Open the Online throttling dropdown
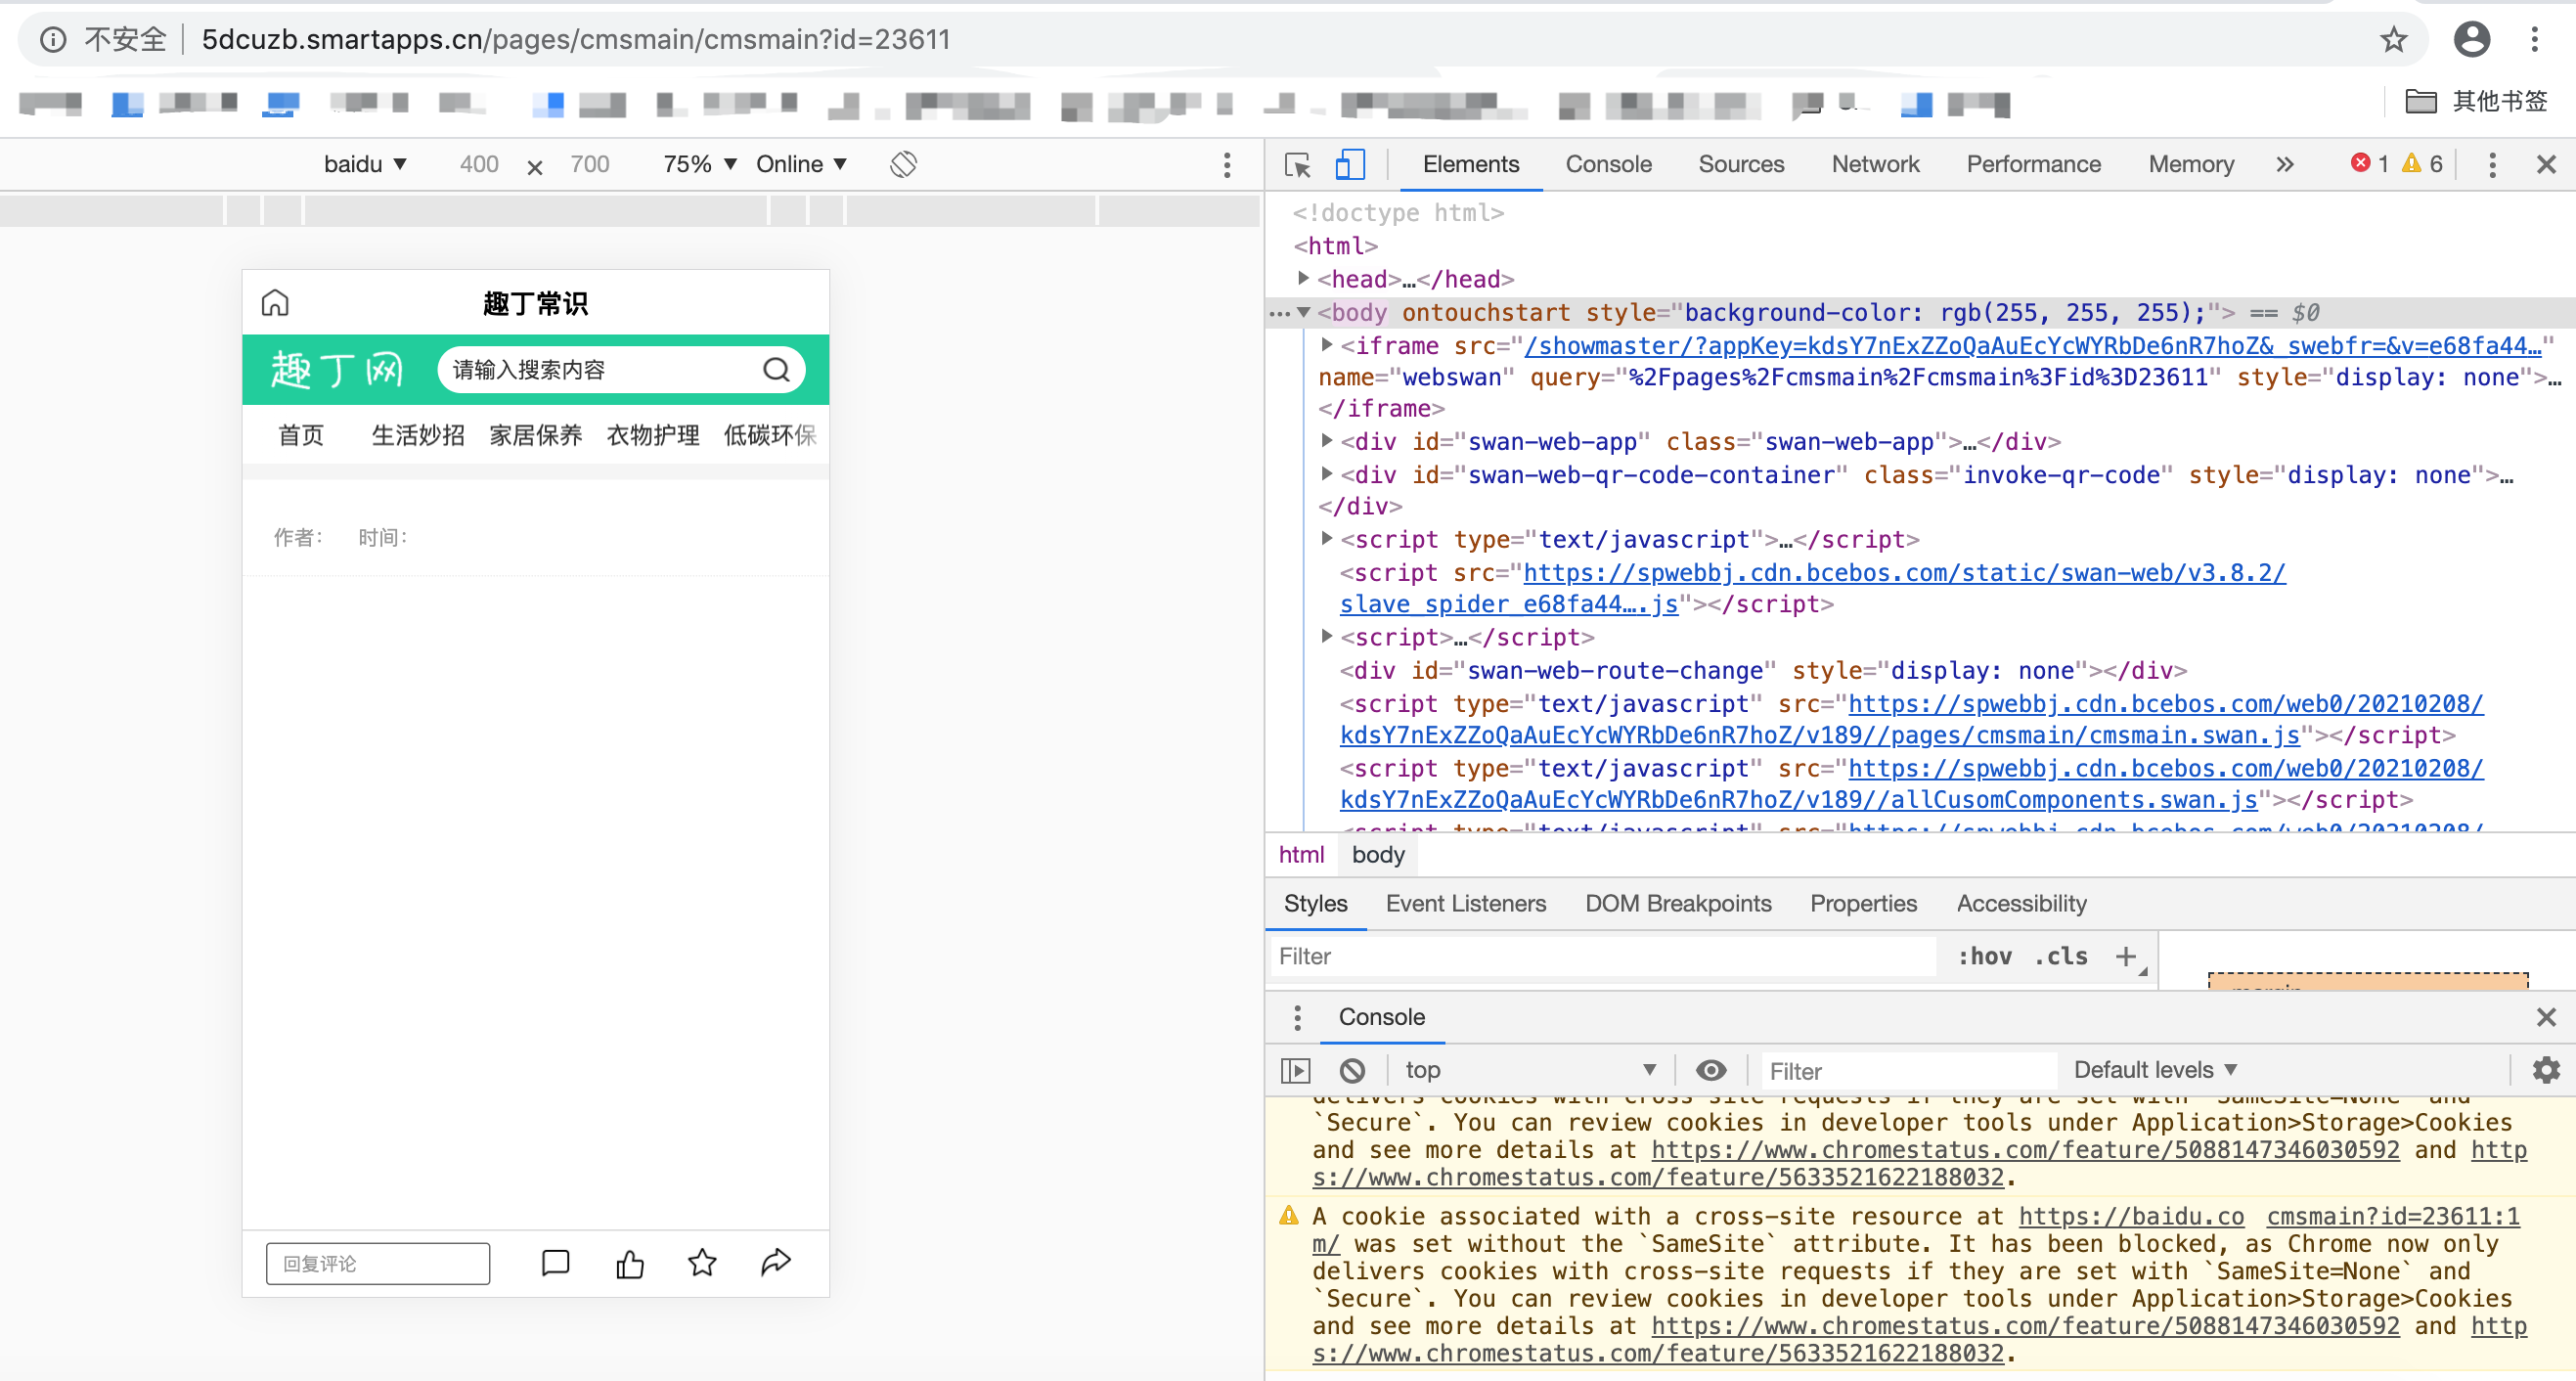2576x1381 pixels. coord(802,164)
